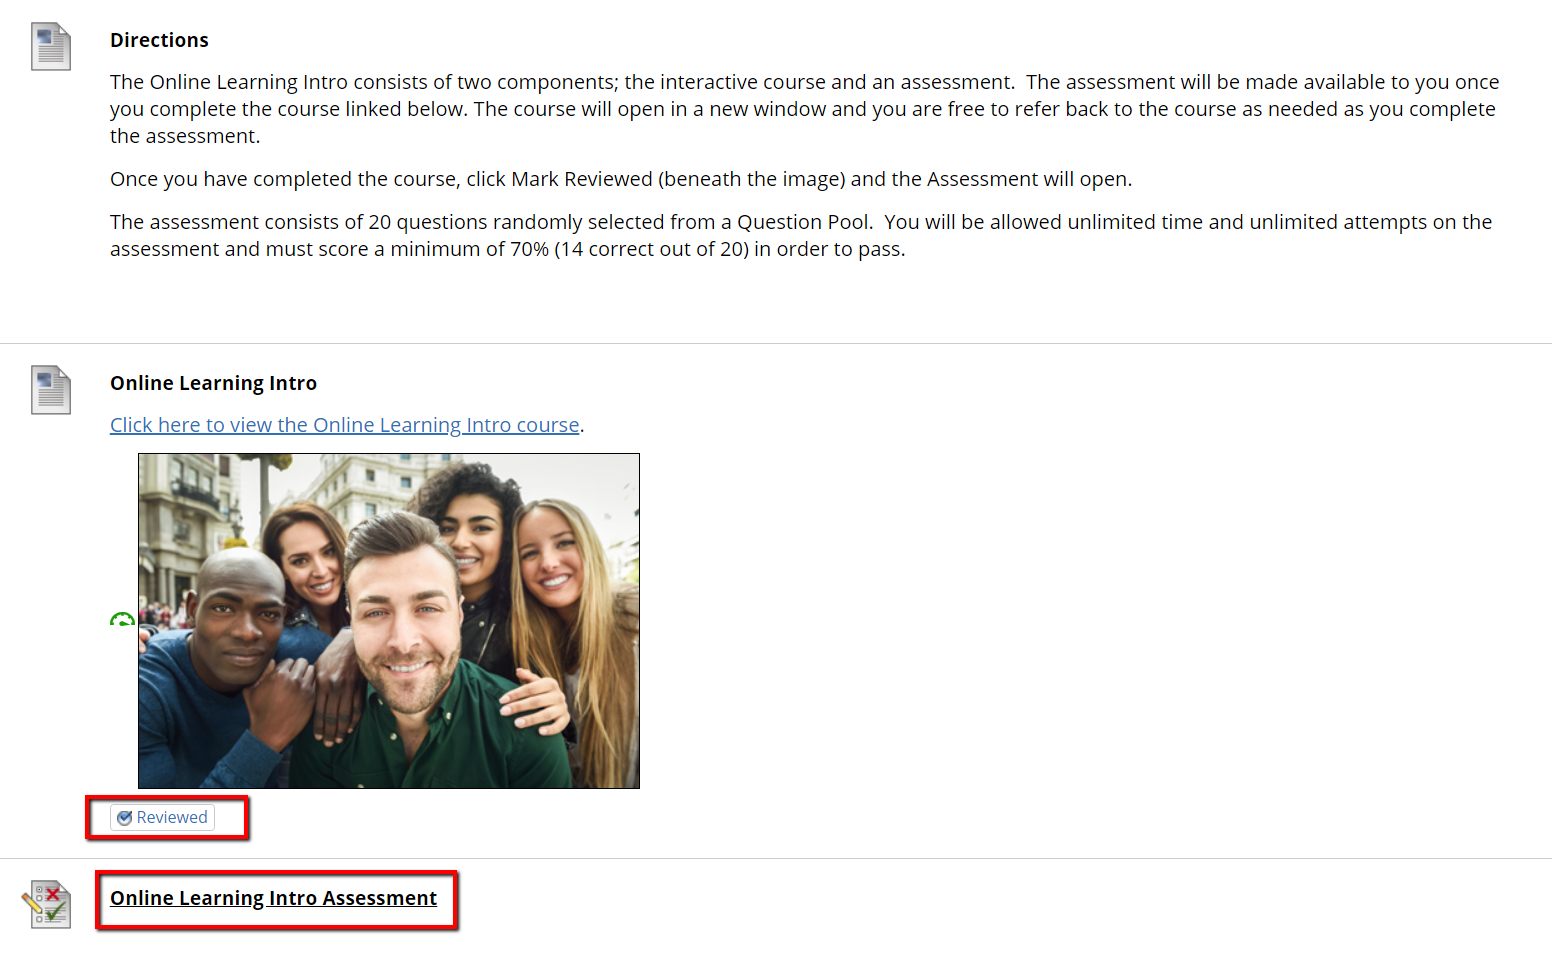Click here to view the Online Learning Intro course
Viewport: 1552px width, 972px height.
(x=345, y=425)
